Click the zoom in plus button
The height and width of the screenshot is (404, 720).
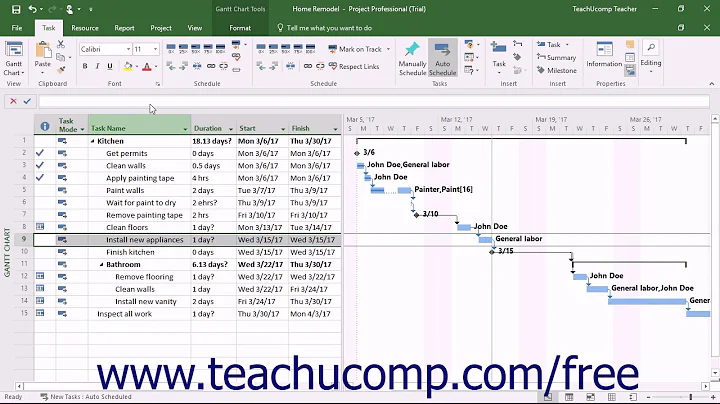pos(713,397)
